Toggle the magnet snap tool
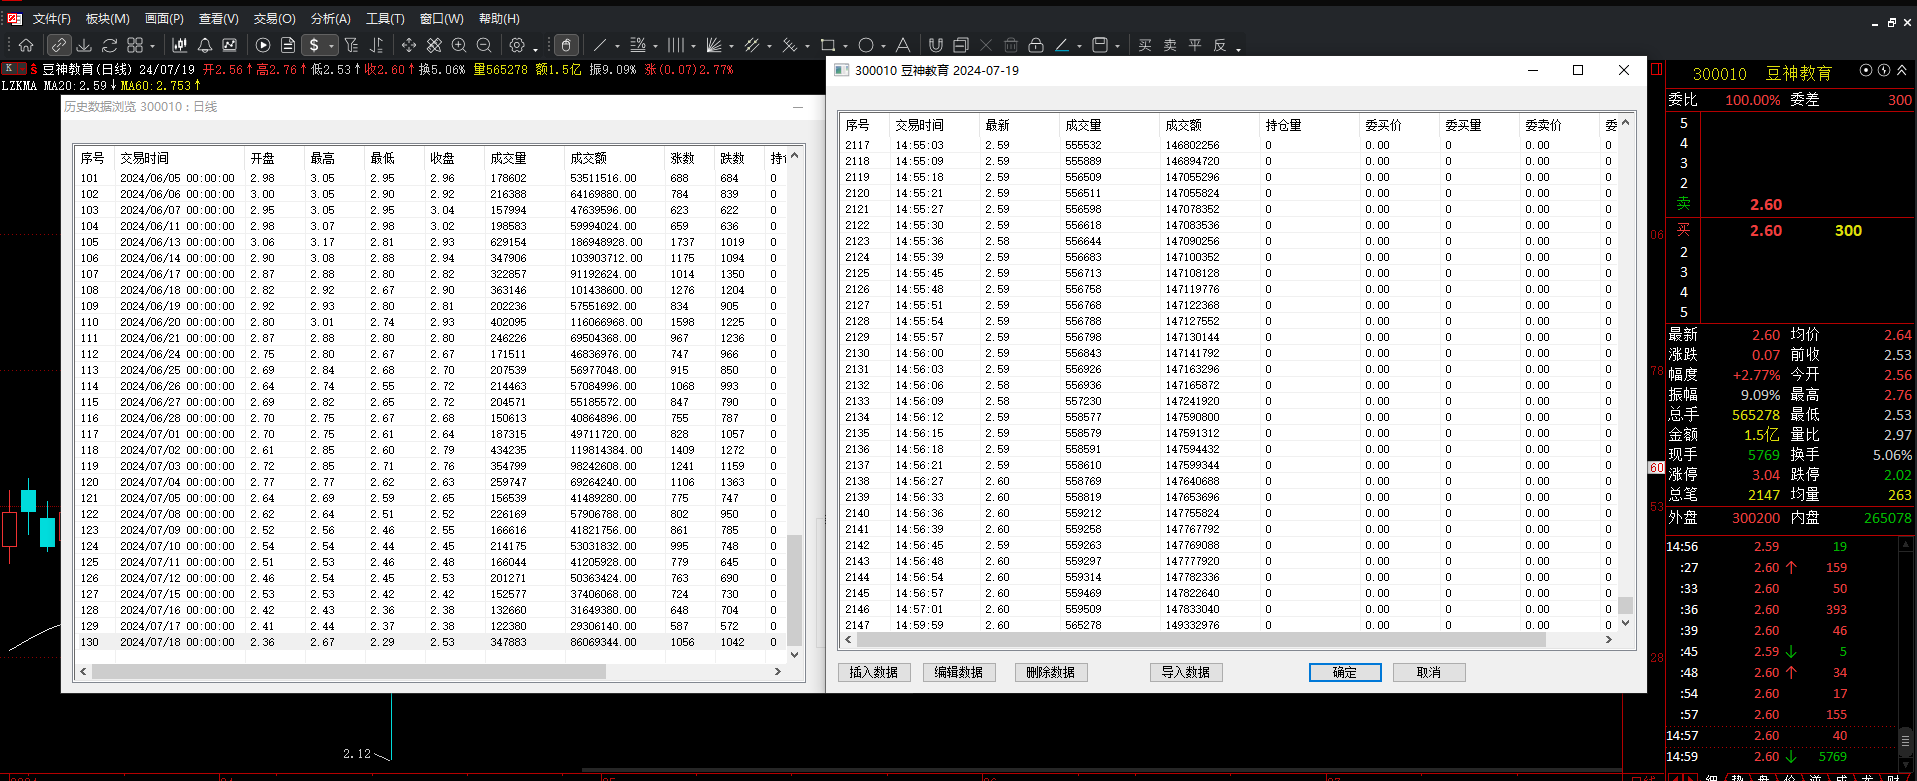Viewport: 1917px width, 781px height. [x=936, y=45]
